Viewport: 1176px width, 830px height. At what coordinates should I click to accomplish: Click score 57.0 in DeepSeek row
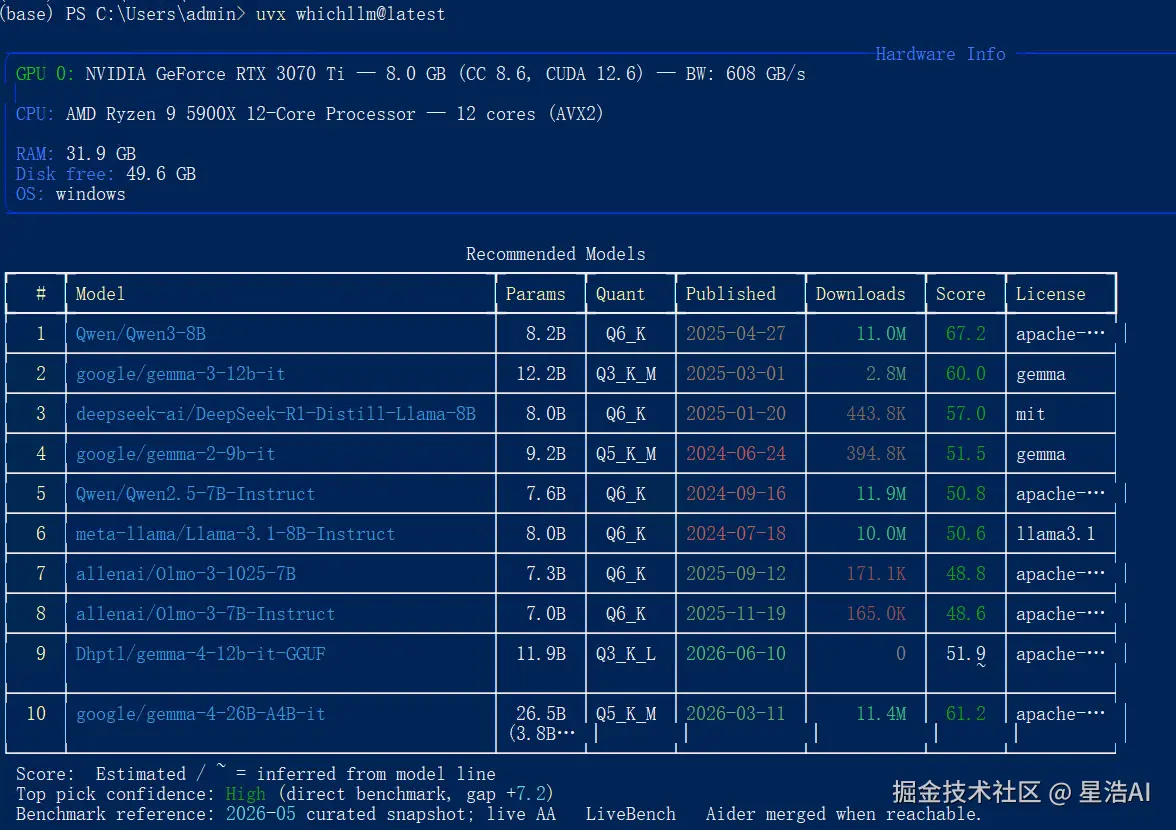tap(965, 414)
